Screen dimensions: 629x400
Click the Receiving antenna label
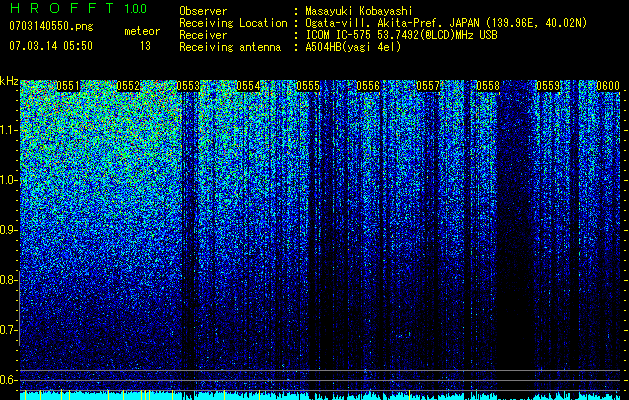click(x=230, y=47)
